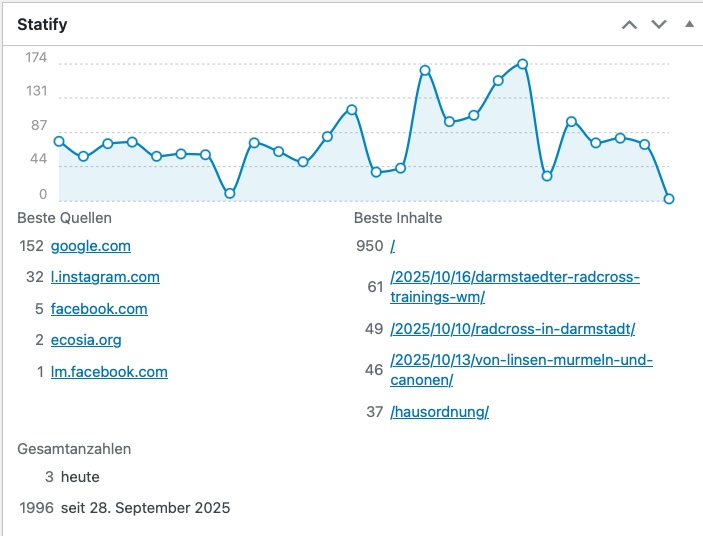
Task: Open the von-linsen-murmeln-und-canonen post link
Action: [x=521, y=370]
